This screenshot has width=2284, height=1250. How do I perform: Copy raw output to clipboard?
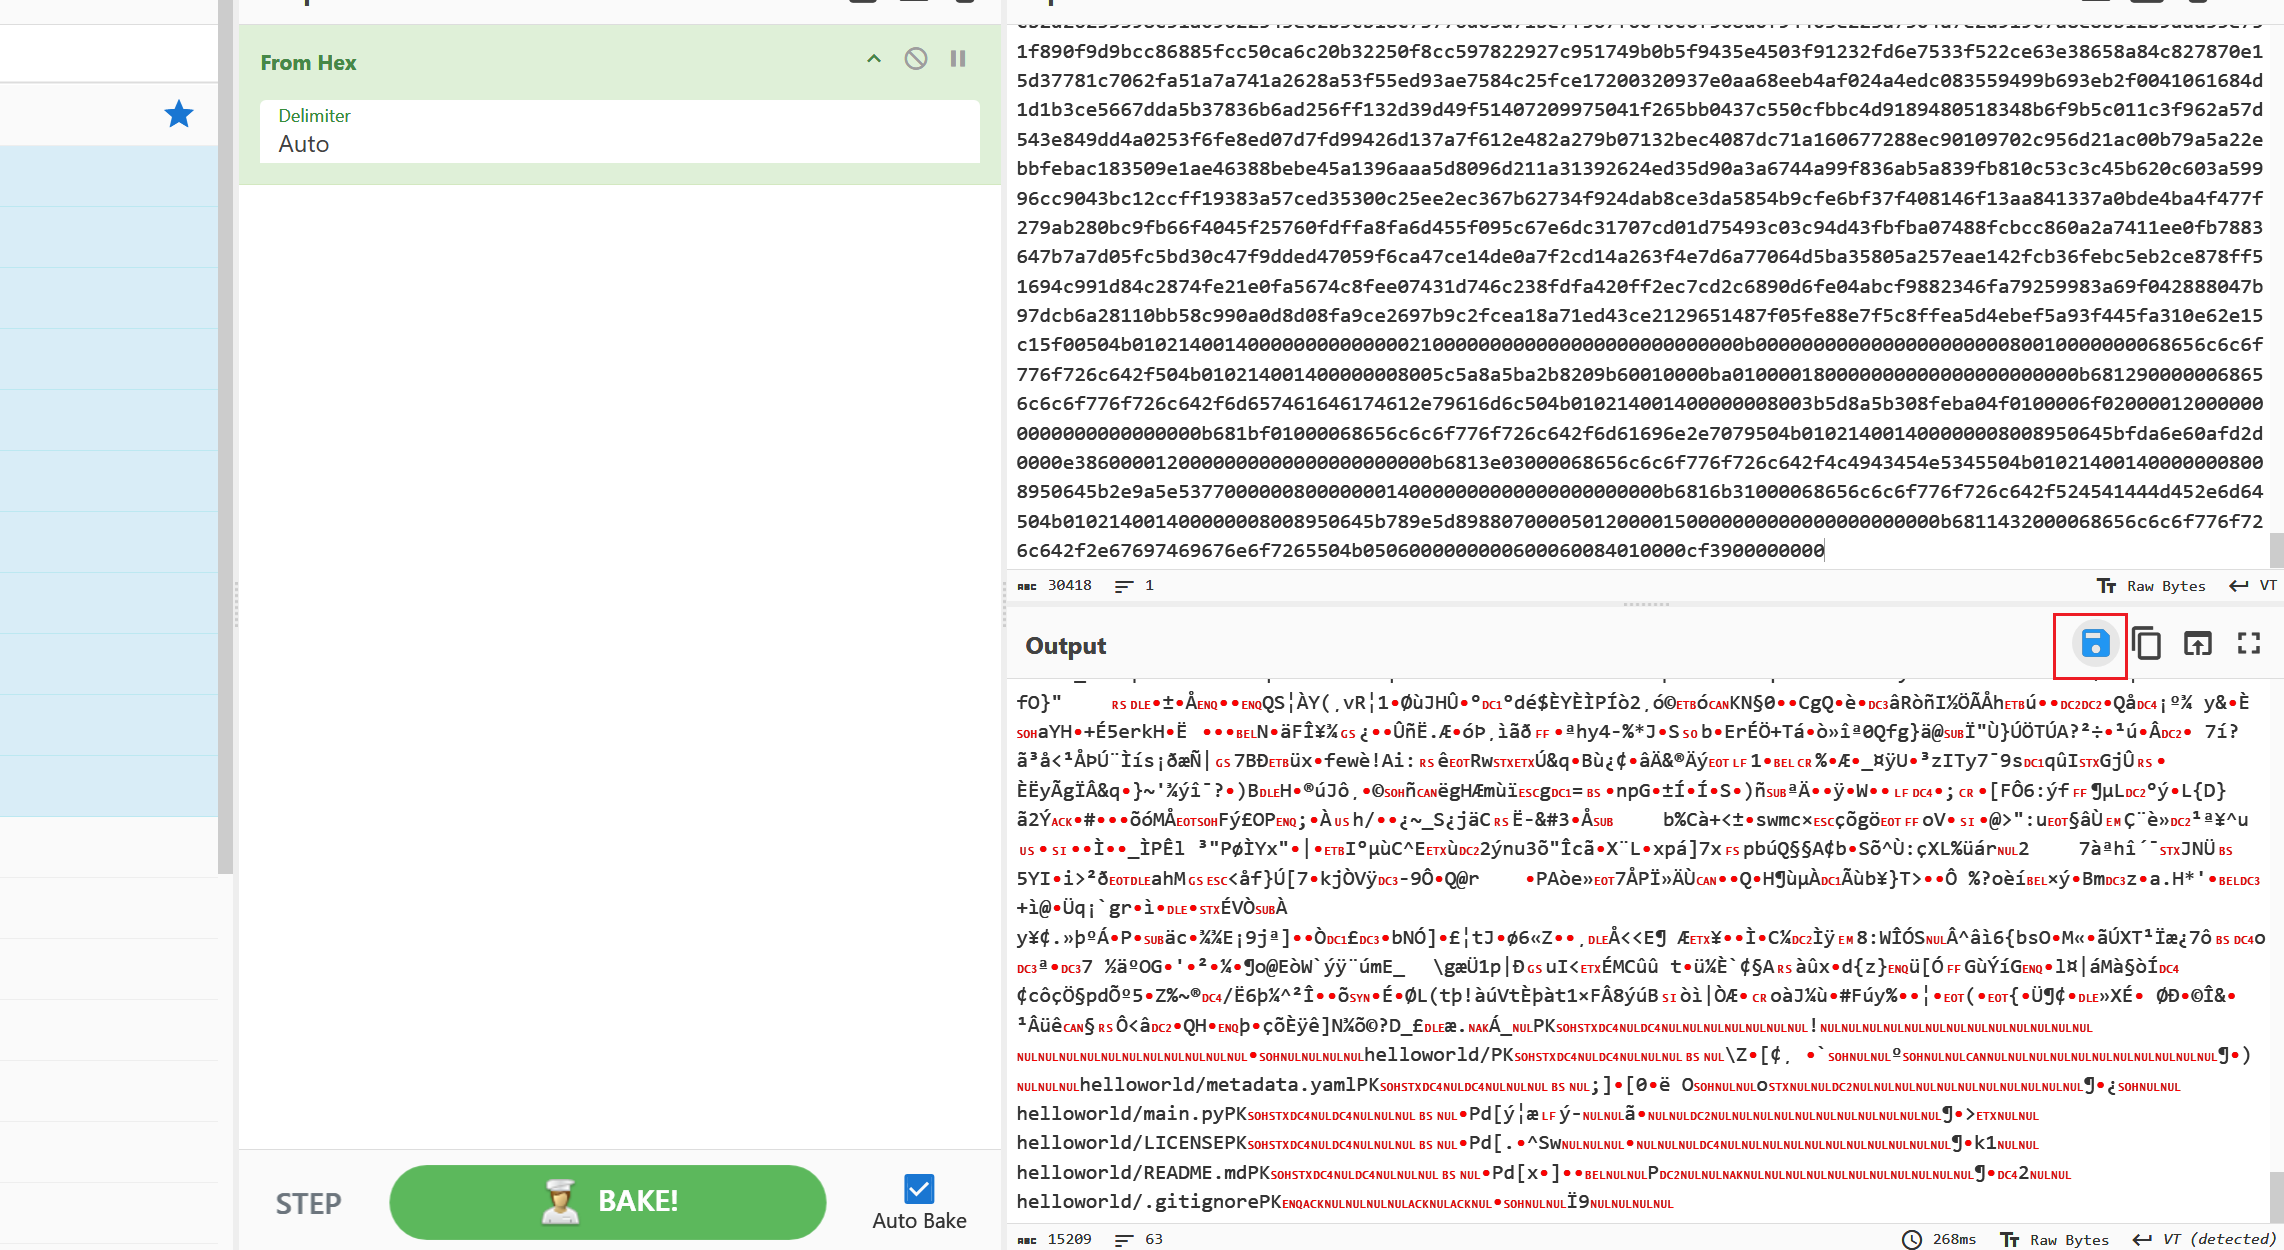pos(2146,645)
